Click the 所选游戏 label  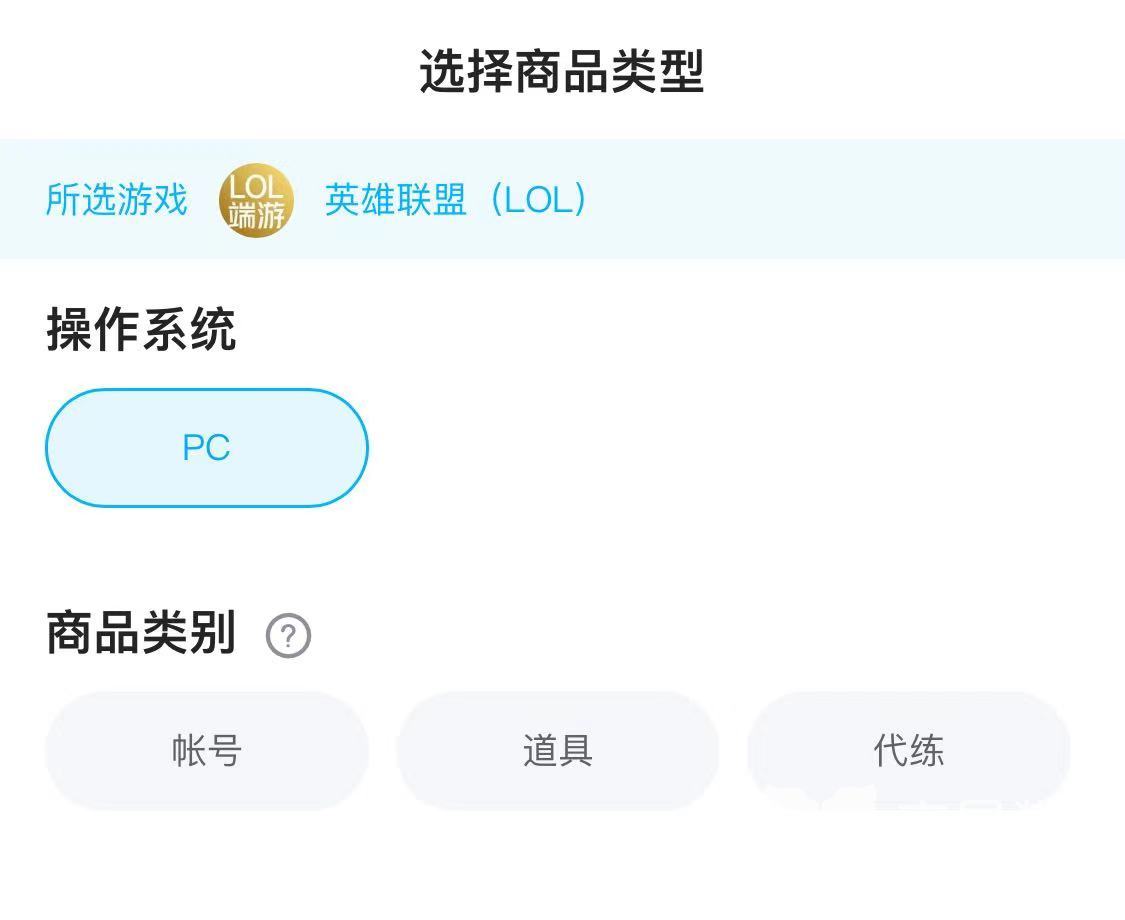click(x=116, y=200)
